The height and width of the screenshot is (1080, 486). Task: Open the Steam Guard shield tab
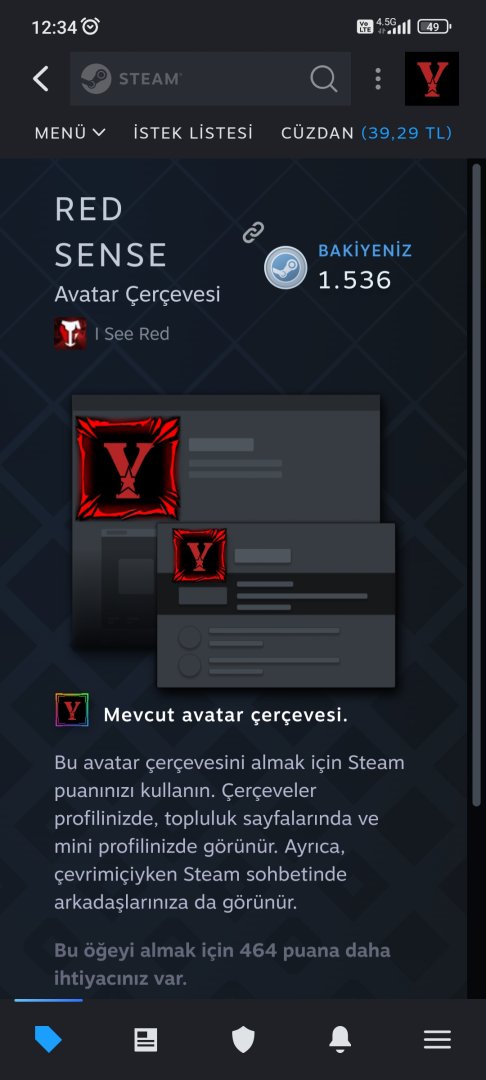(x=243, y=1039)
